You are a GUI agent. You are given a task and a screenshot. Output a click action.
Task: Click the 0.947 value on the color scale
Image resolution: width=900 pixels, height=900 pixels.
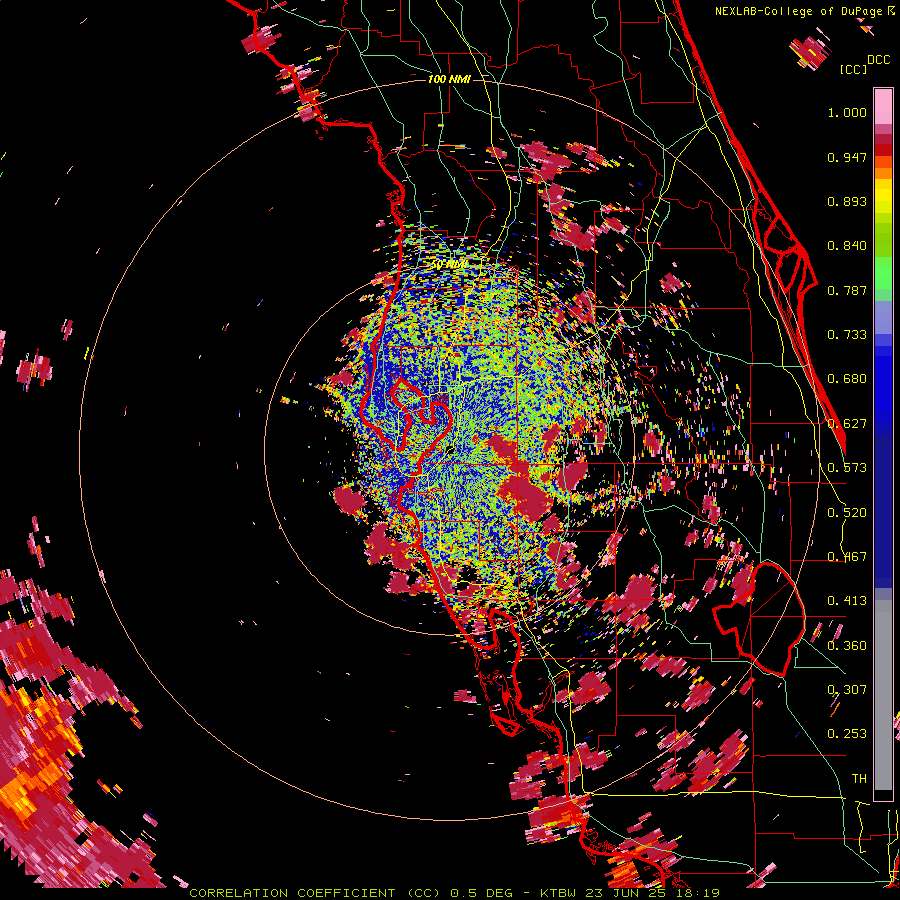847,157
